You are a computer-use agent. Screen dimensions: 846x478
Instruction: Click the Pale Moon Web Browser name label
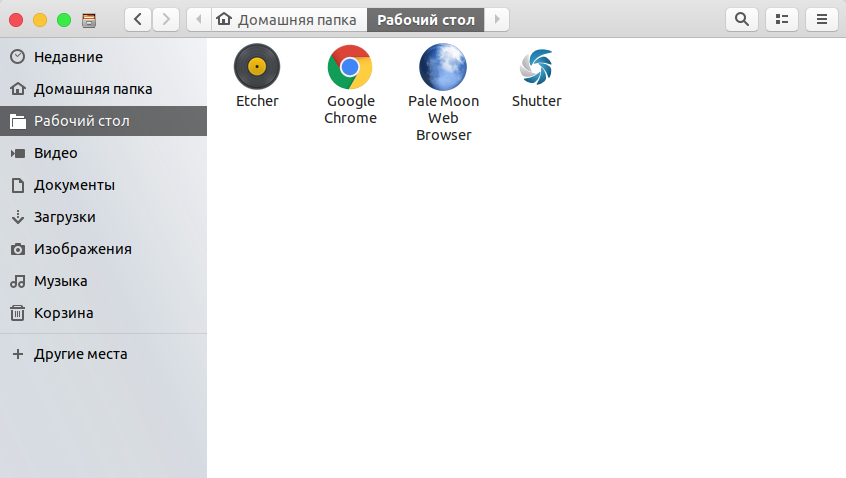click(444, 118)
